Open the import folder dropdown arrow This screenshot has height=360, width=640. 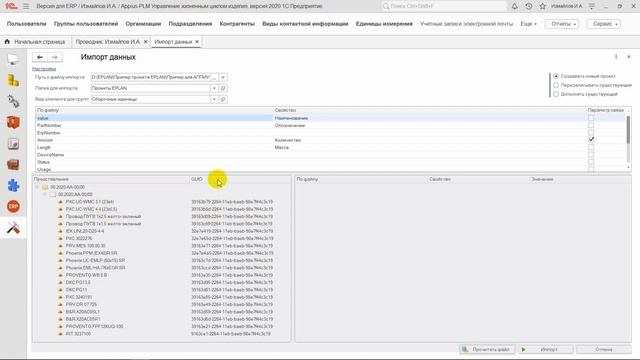click(x=214, y=88)
